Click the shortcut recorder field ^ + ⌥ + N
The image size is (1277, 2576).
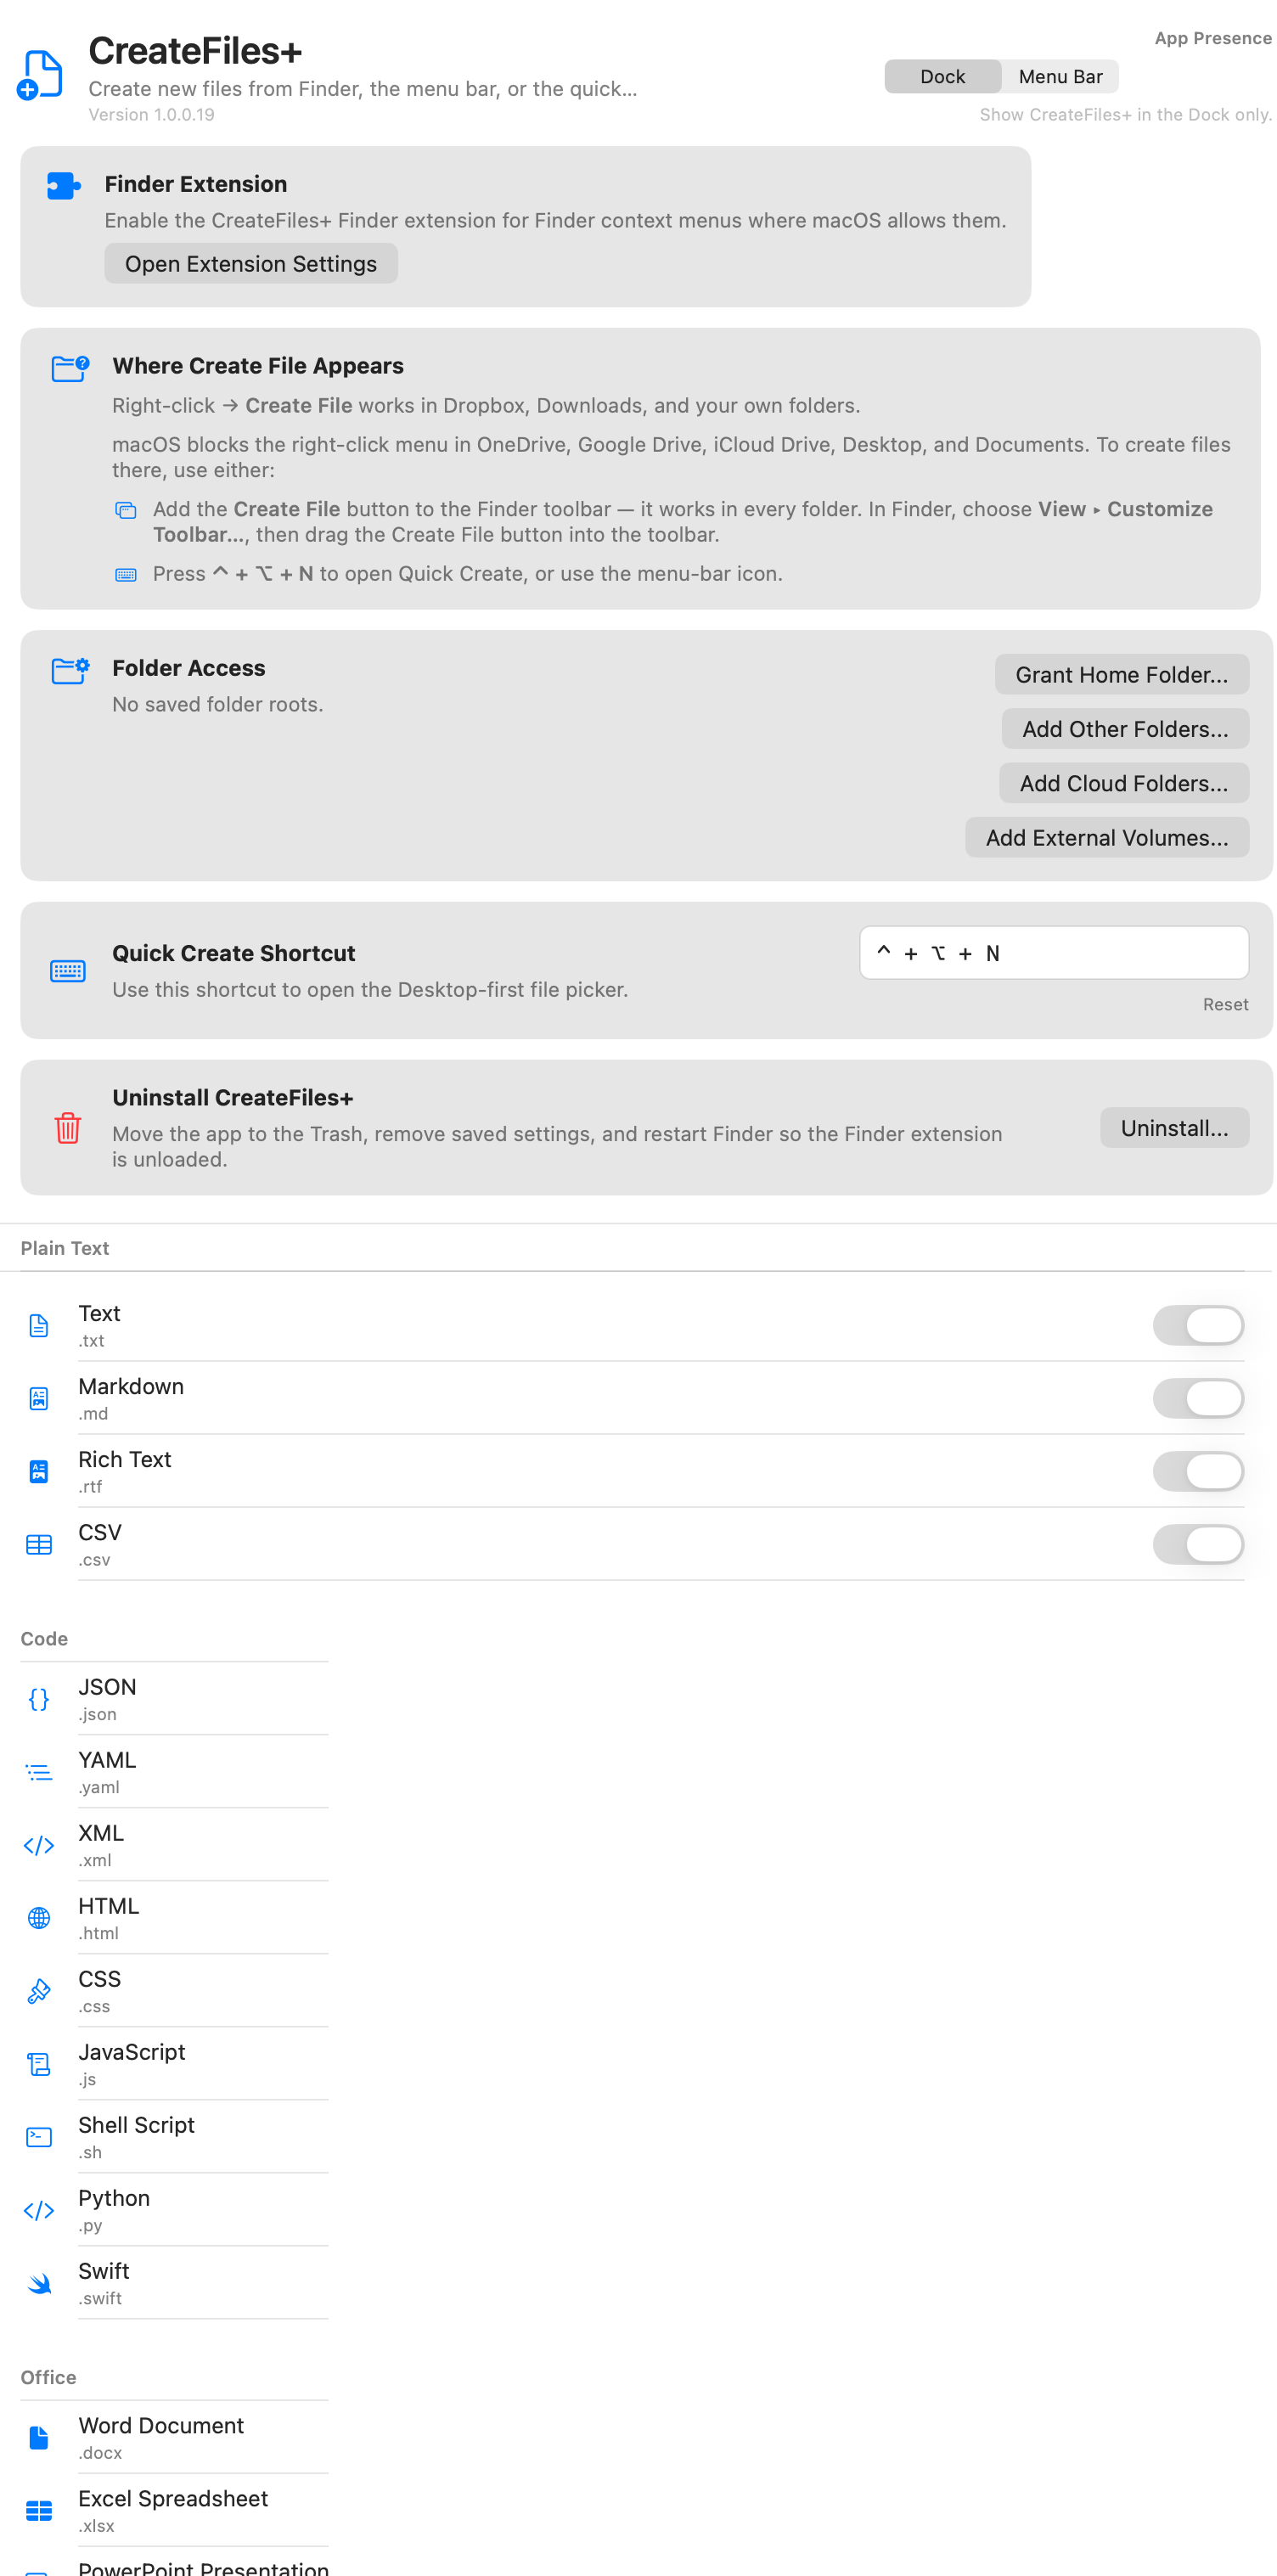click(1054, 952)
